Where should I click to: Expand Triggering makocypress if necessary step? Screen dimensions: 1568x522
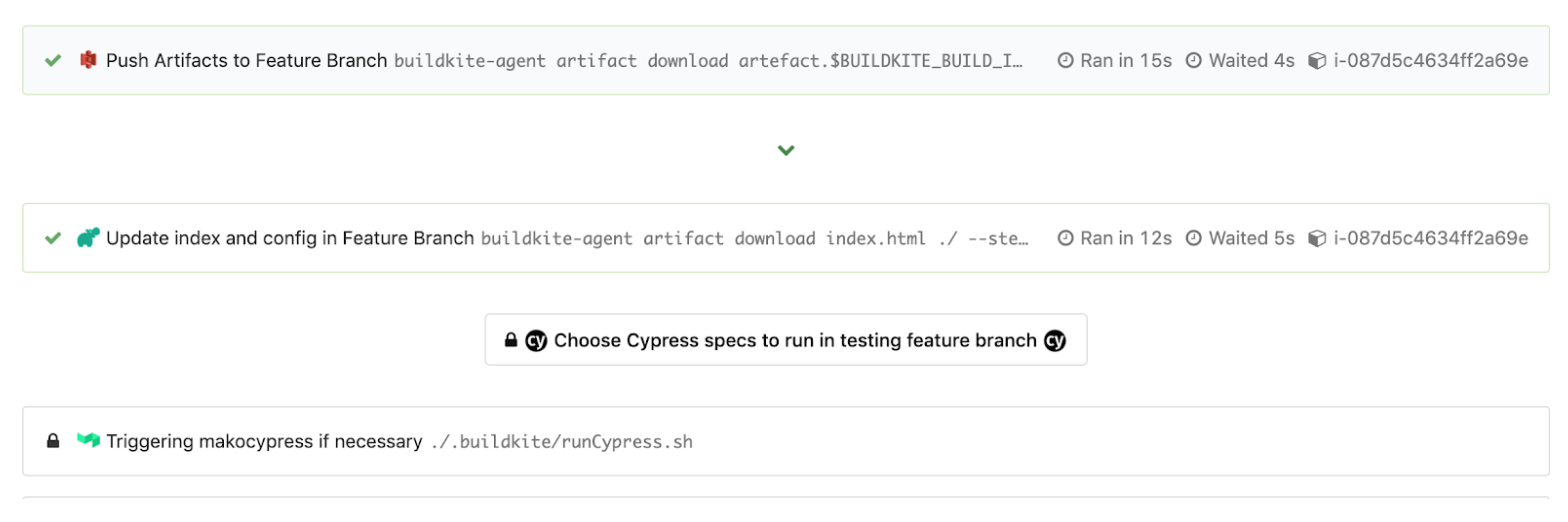[264, 441]
